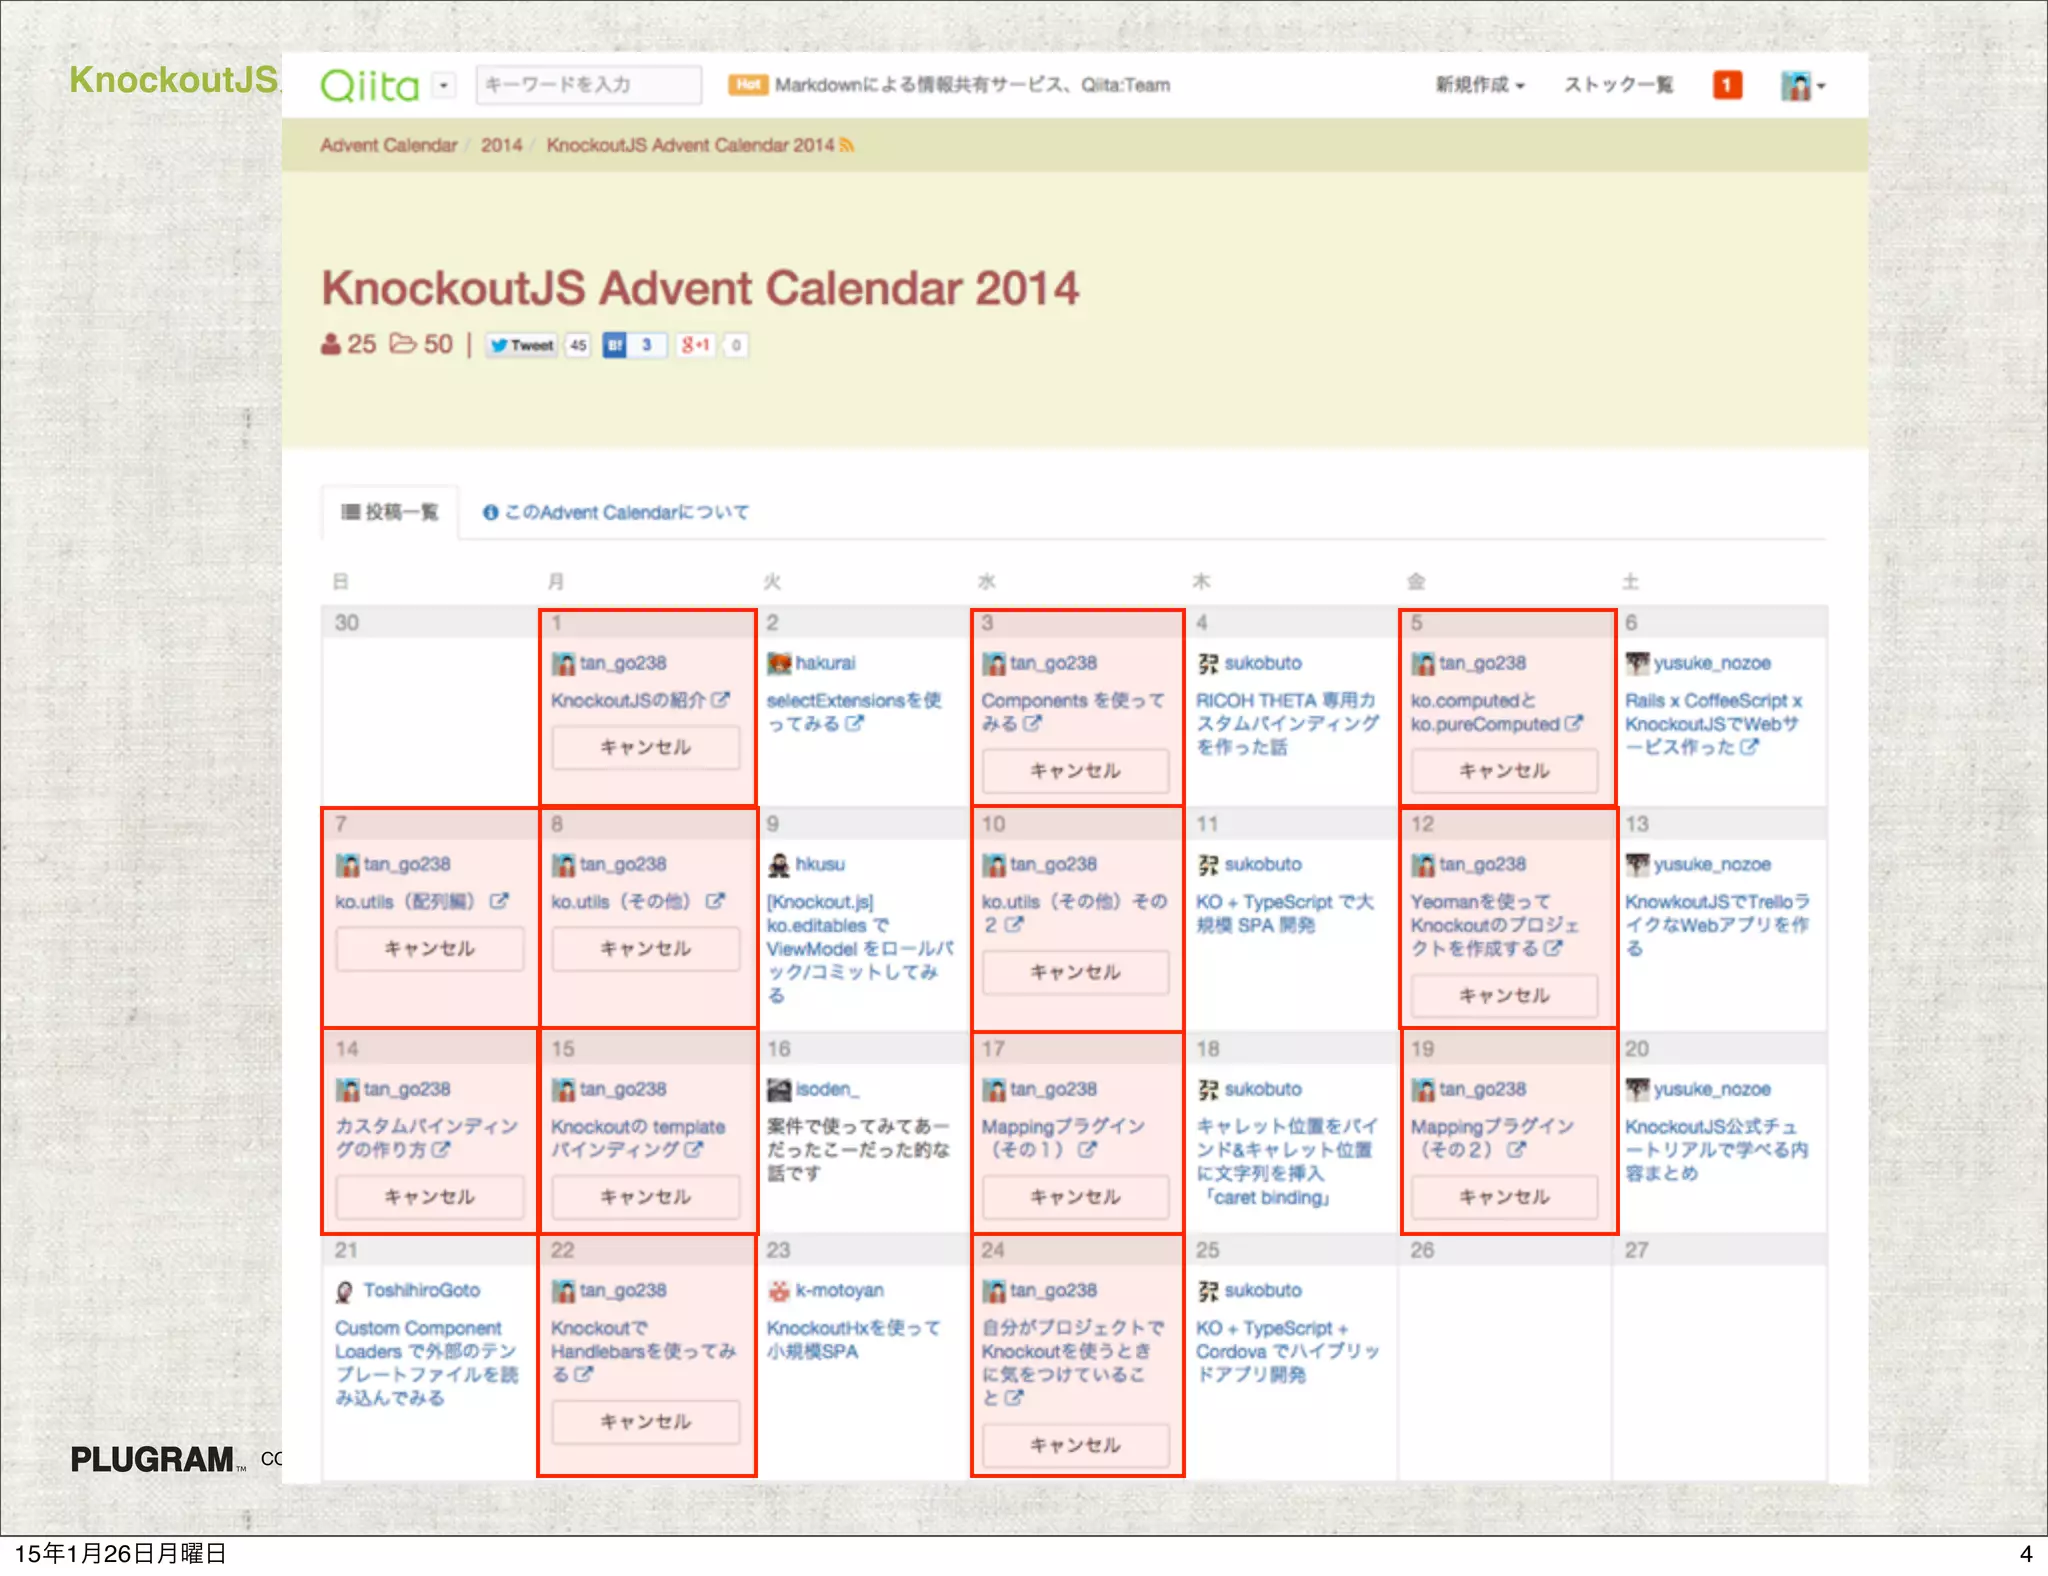Viewport: 2048px width, 1576px height.
Task: Open yusuke_nozoe avatar on day 6
Action: click(x=1637, y=663)
